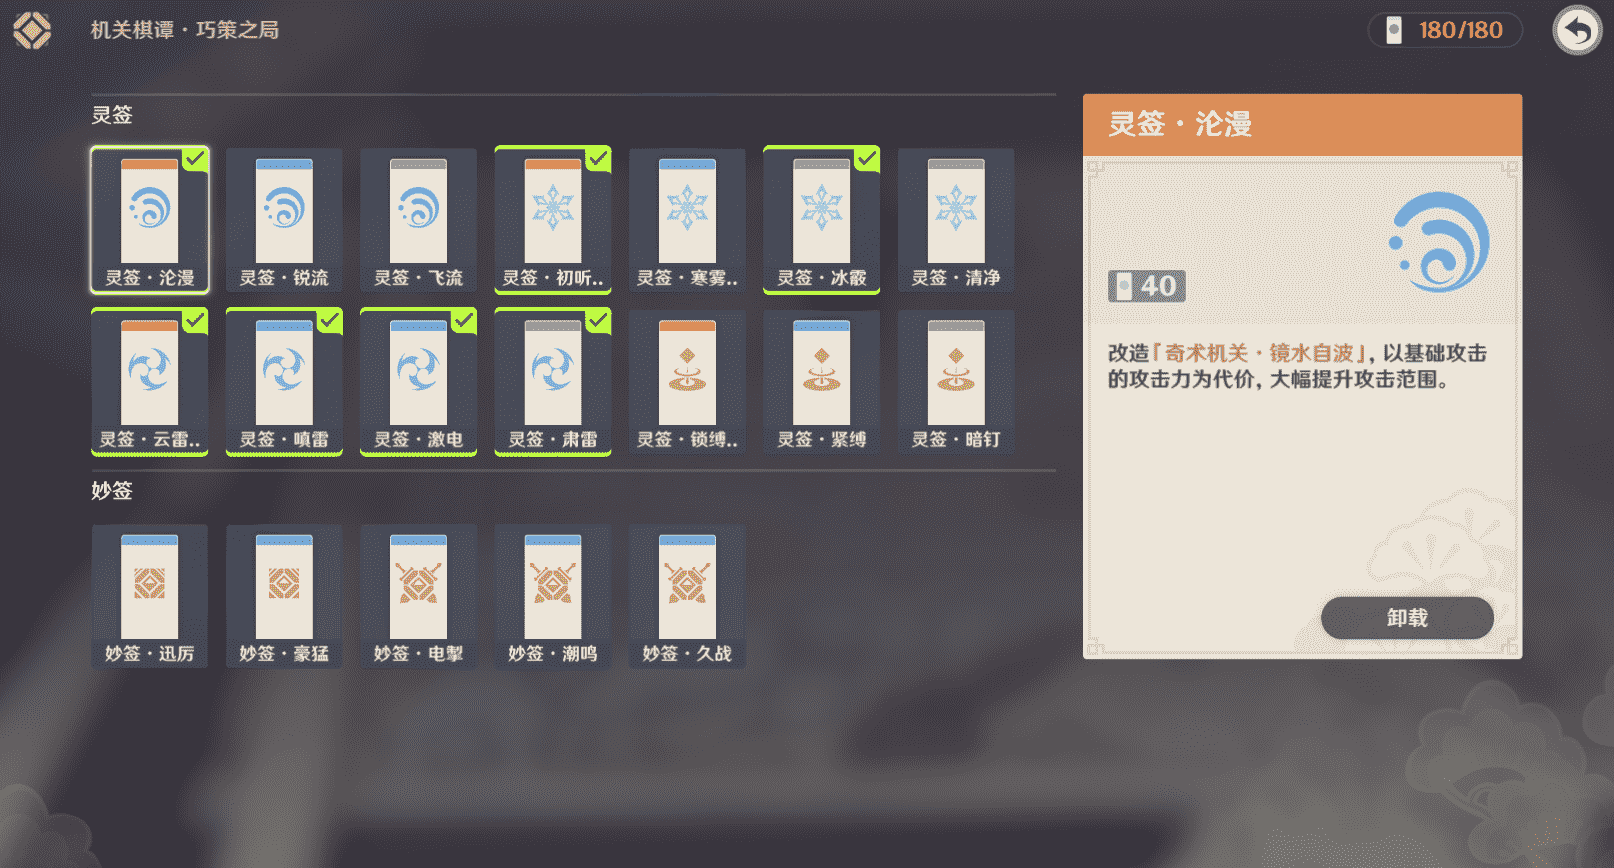
Task: Toggle the checked 灵签·初听 card
Action: tap(553, 221)
